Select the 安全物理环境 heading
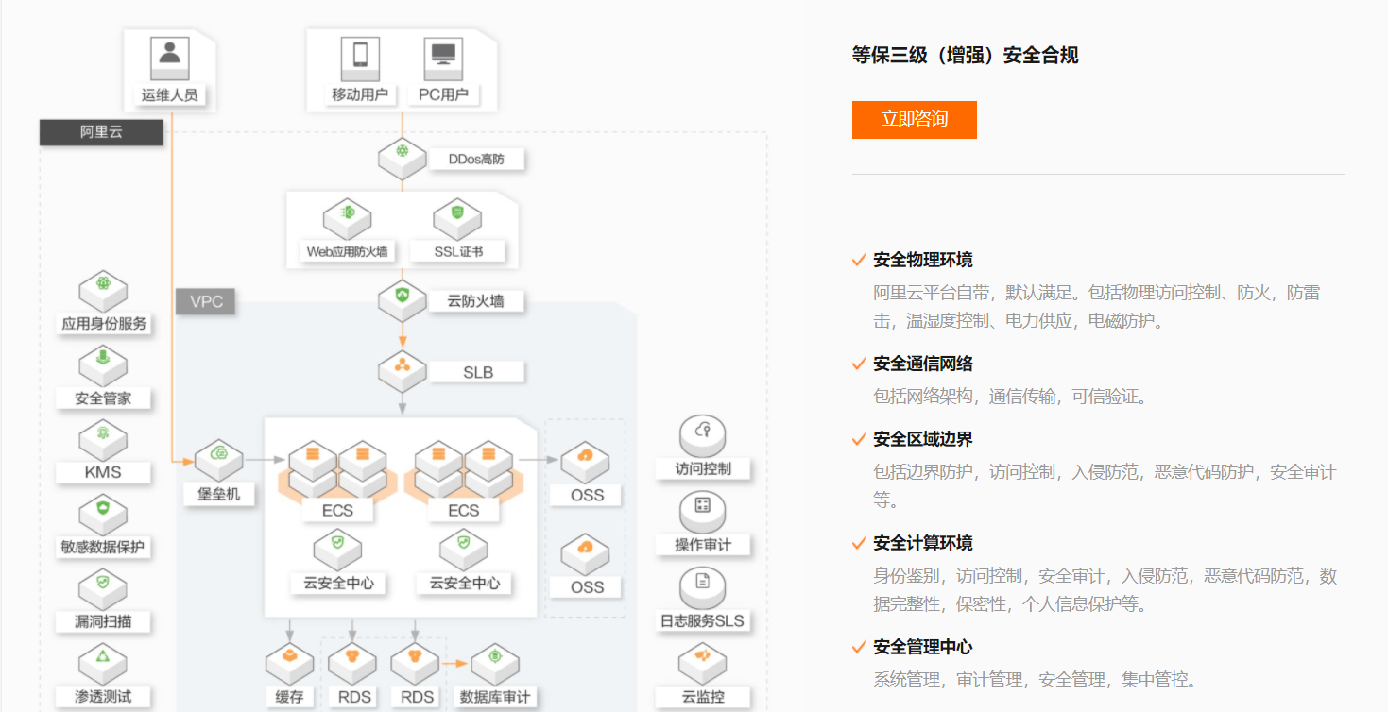1389x712 pixels. 923,260
